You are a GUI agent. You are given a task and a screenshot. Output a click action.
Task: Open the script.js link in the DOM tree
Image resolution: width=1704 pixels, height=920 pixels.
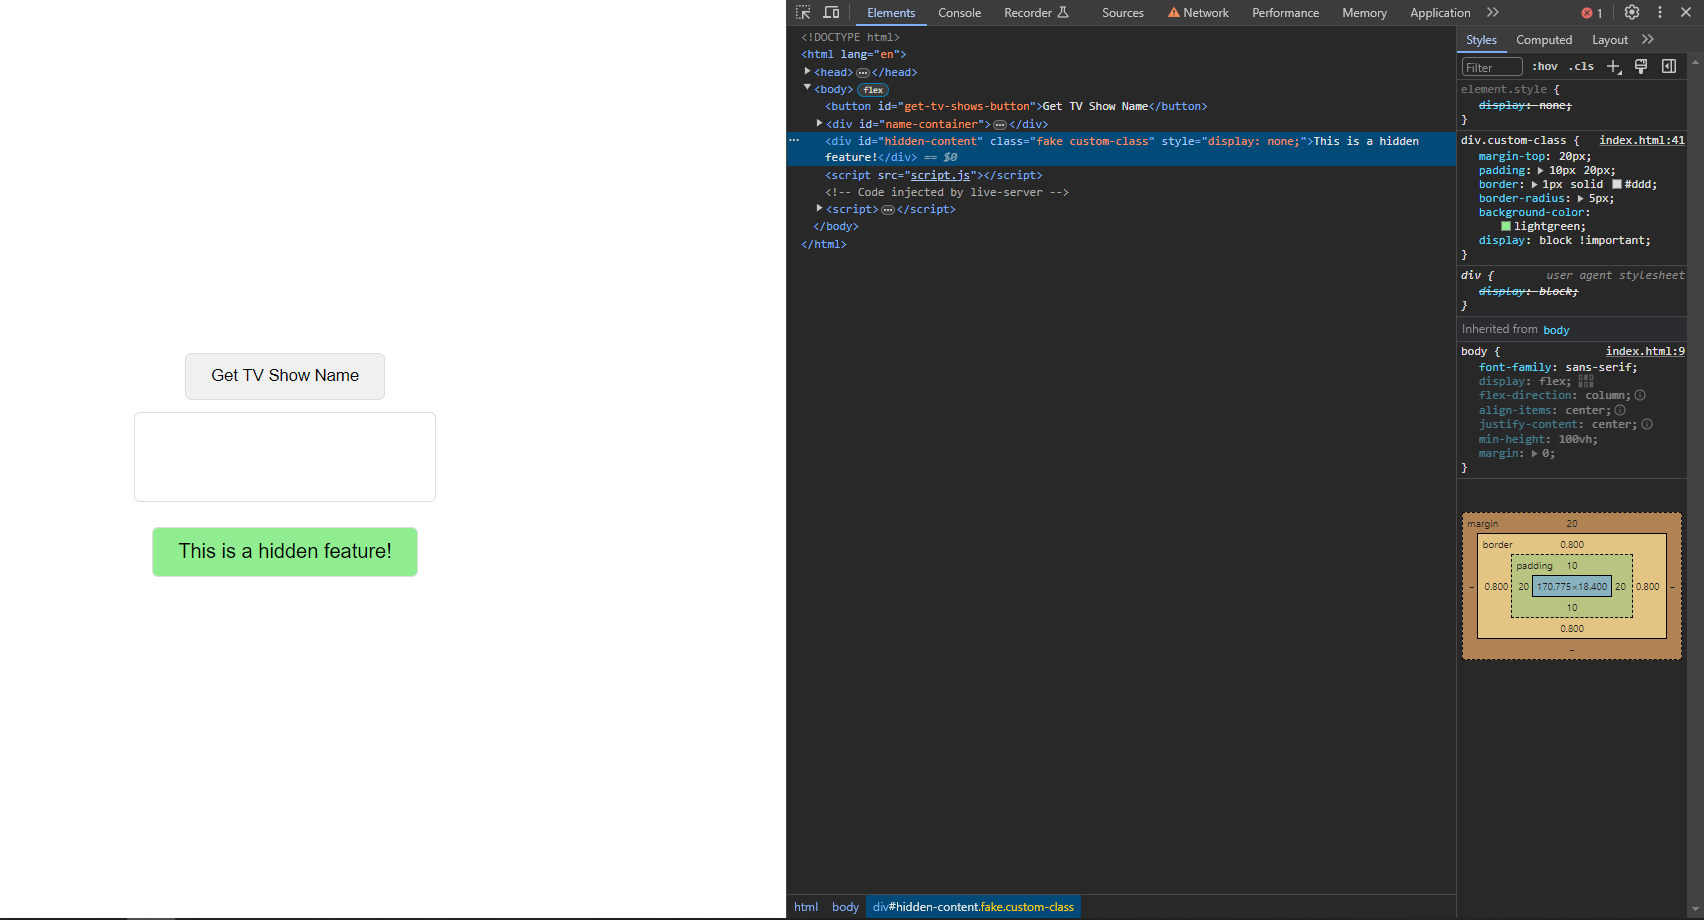[940, 176]
